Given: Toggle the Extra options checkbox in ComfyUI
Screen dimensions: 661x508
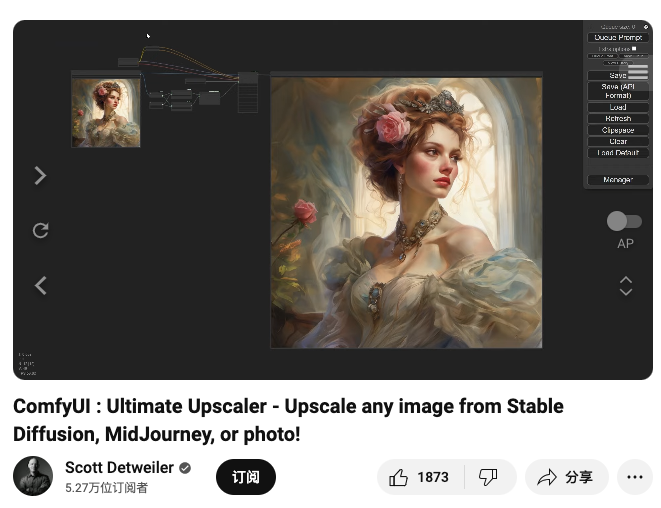Looking at the screenshot, I should pos(634,48).
